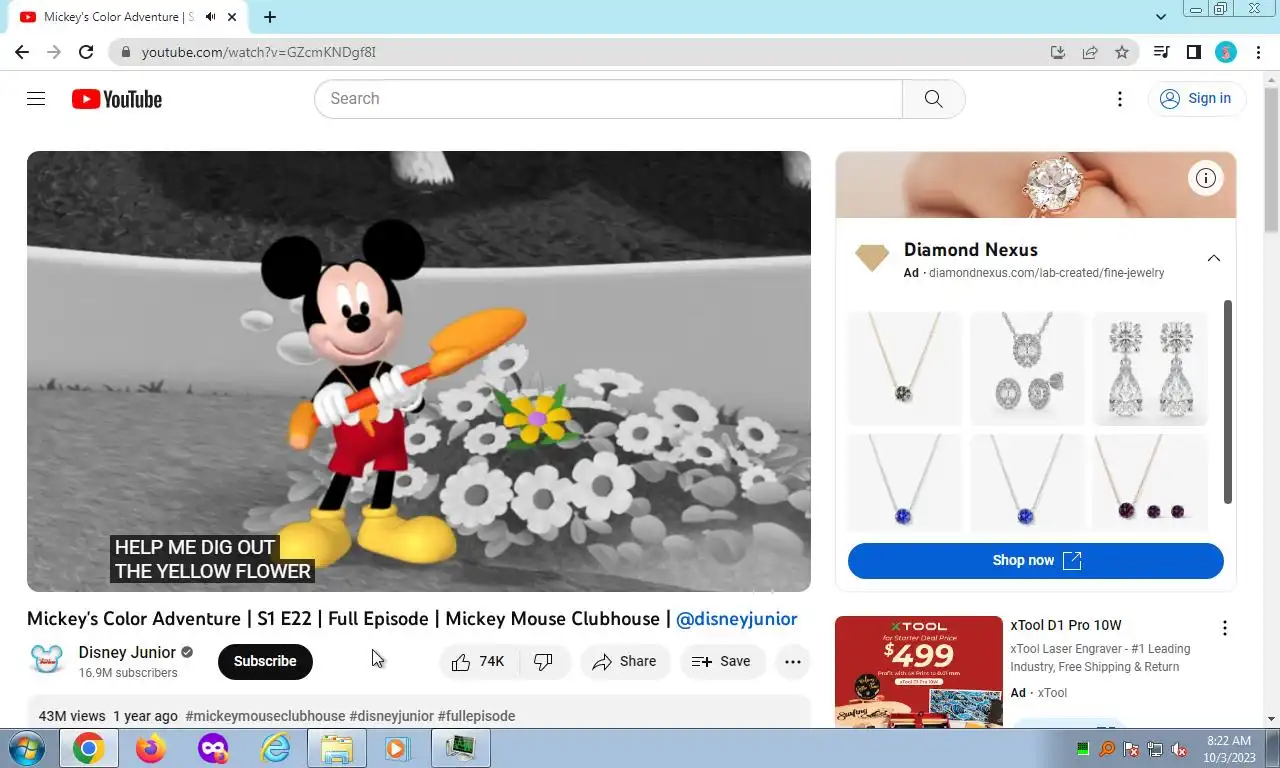Click the '16.9M subscribers' text

coord(128,673)
